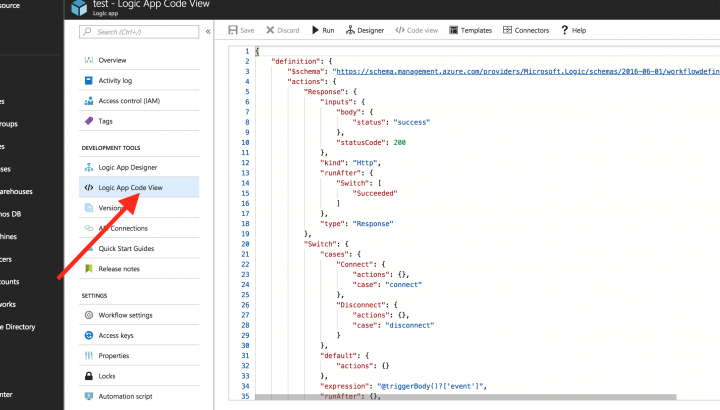Go to Tags section
This screenshot has width=720, height=410.
pyautogui.click(x=105, y=121)
